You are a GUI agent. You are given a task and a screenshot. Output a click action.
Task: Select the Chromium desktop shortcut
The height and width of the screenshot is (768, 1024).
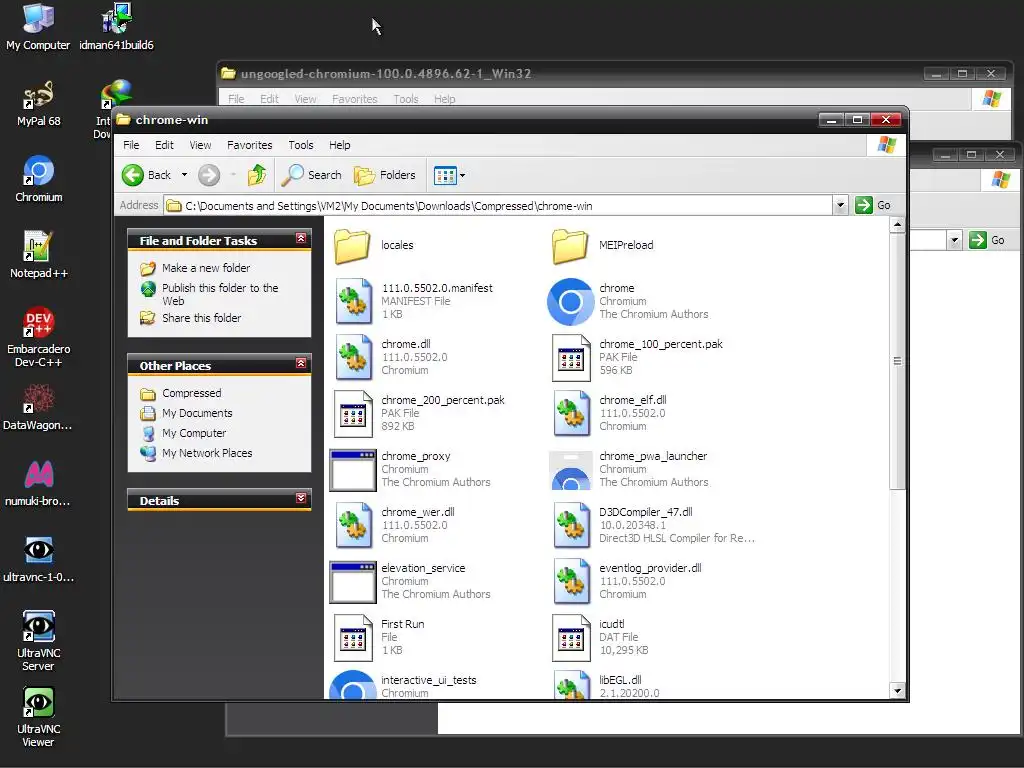[x=39, y=180]
